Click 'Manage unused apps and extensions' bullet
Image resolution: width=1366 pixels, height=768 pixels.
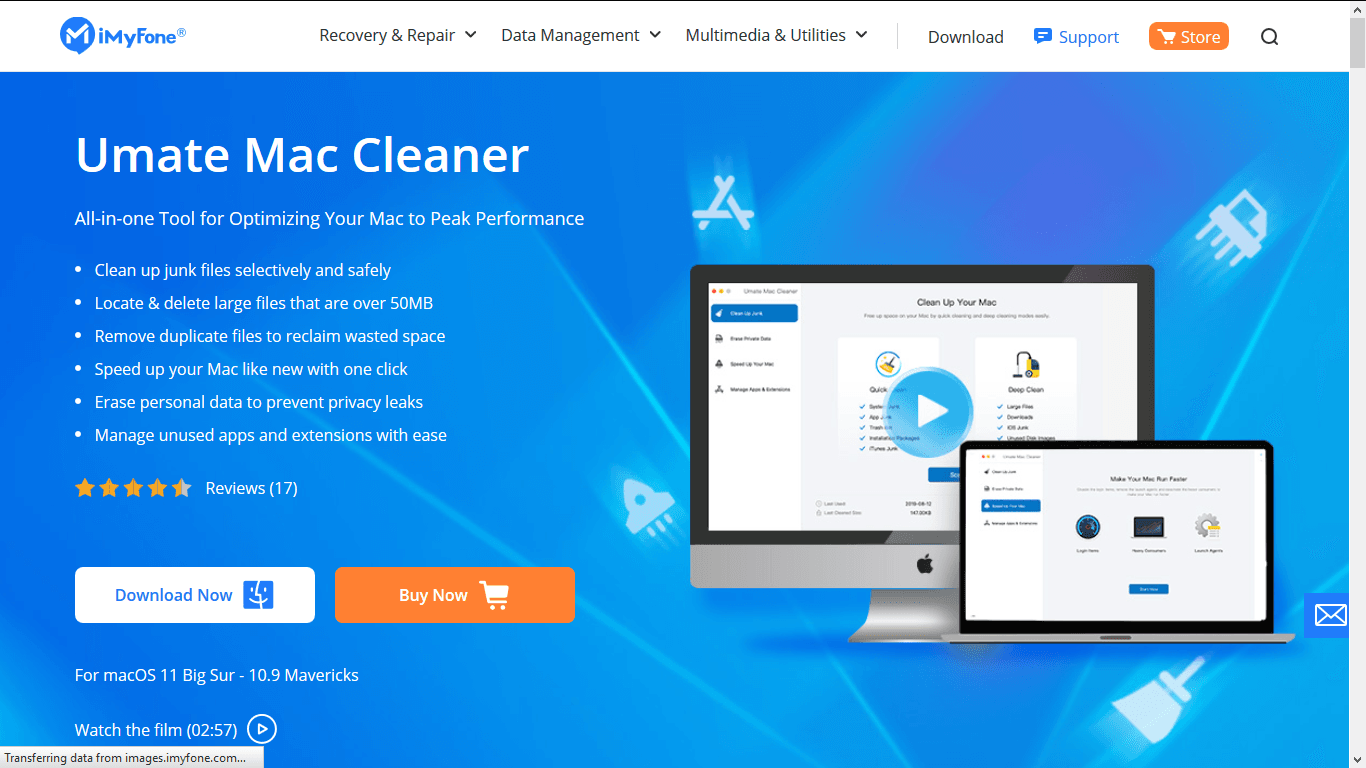coord(271,435)
